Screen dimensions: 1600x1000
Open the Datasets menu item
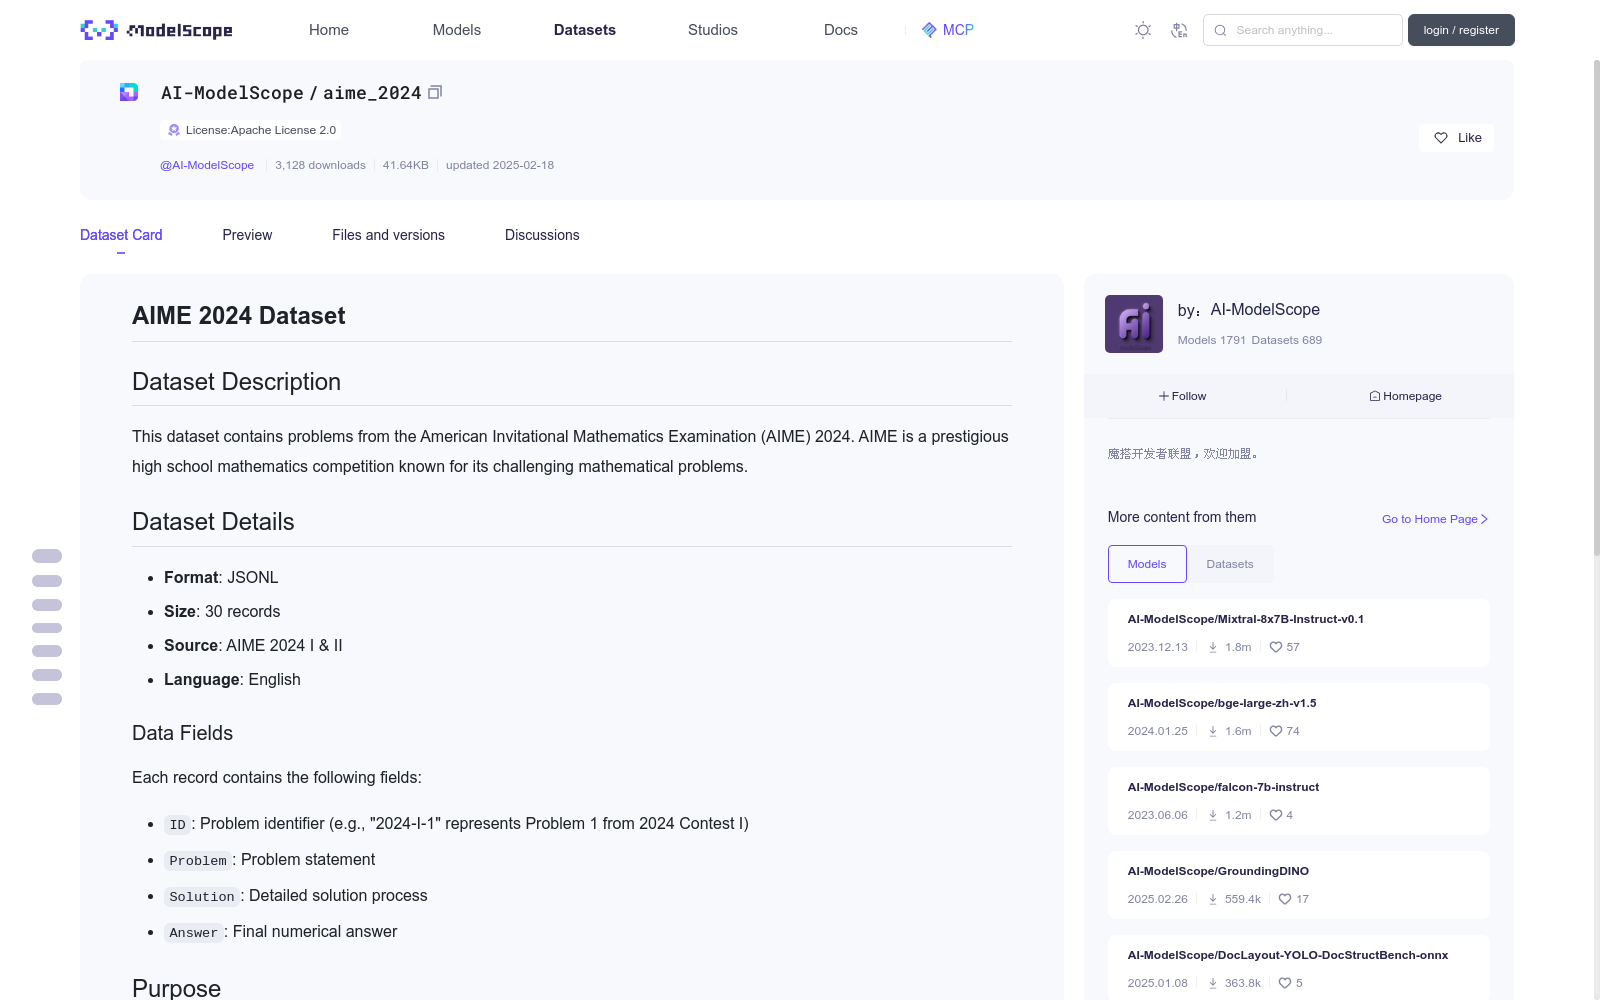click(585, 30)
